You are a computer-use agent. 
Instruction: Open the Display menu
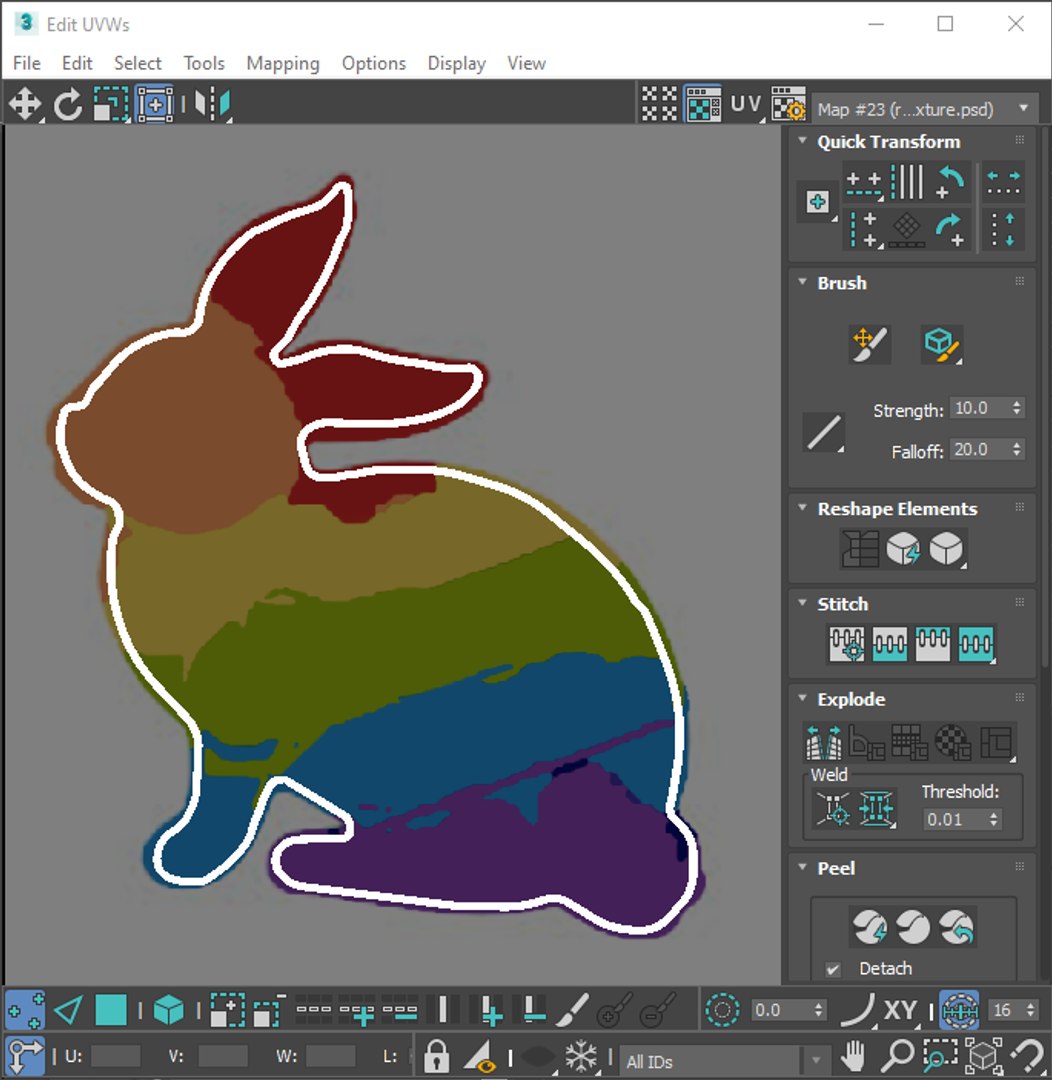[457, 63]
